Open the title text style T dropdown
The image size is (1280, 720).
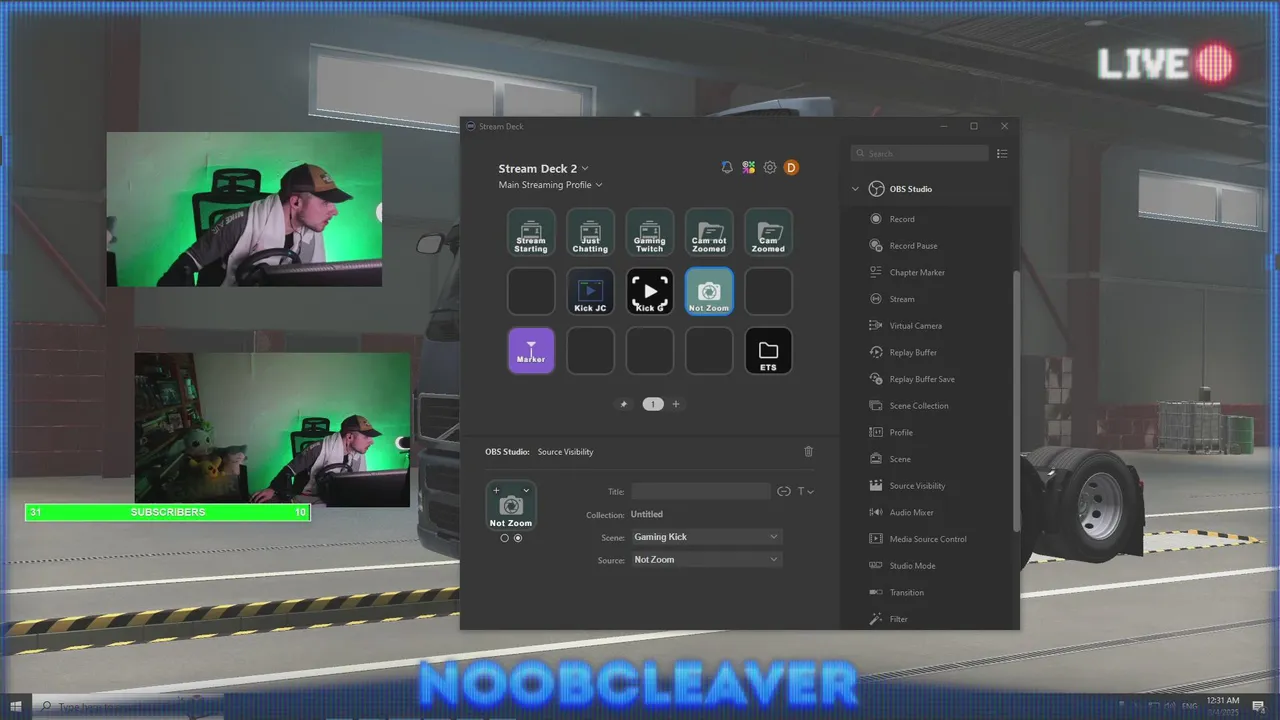pyautogui.click(x=805, y=491)
